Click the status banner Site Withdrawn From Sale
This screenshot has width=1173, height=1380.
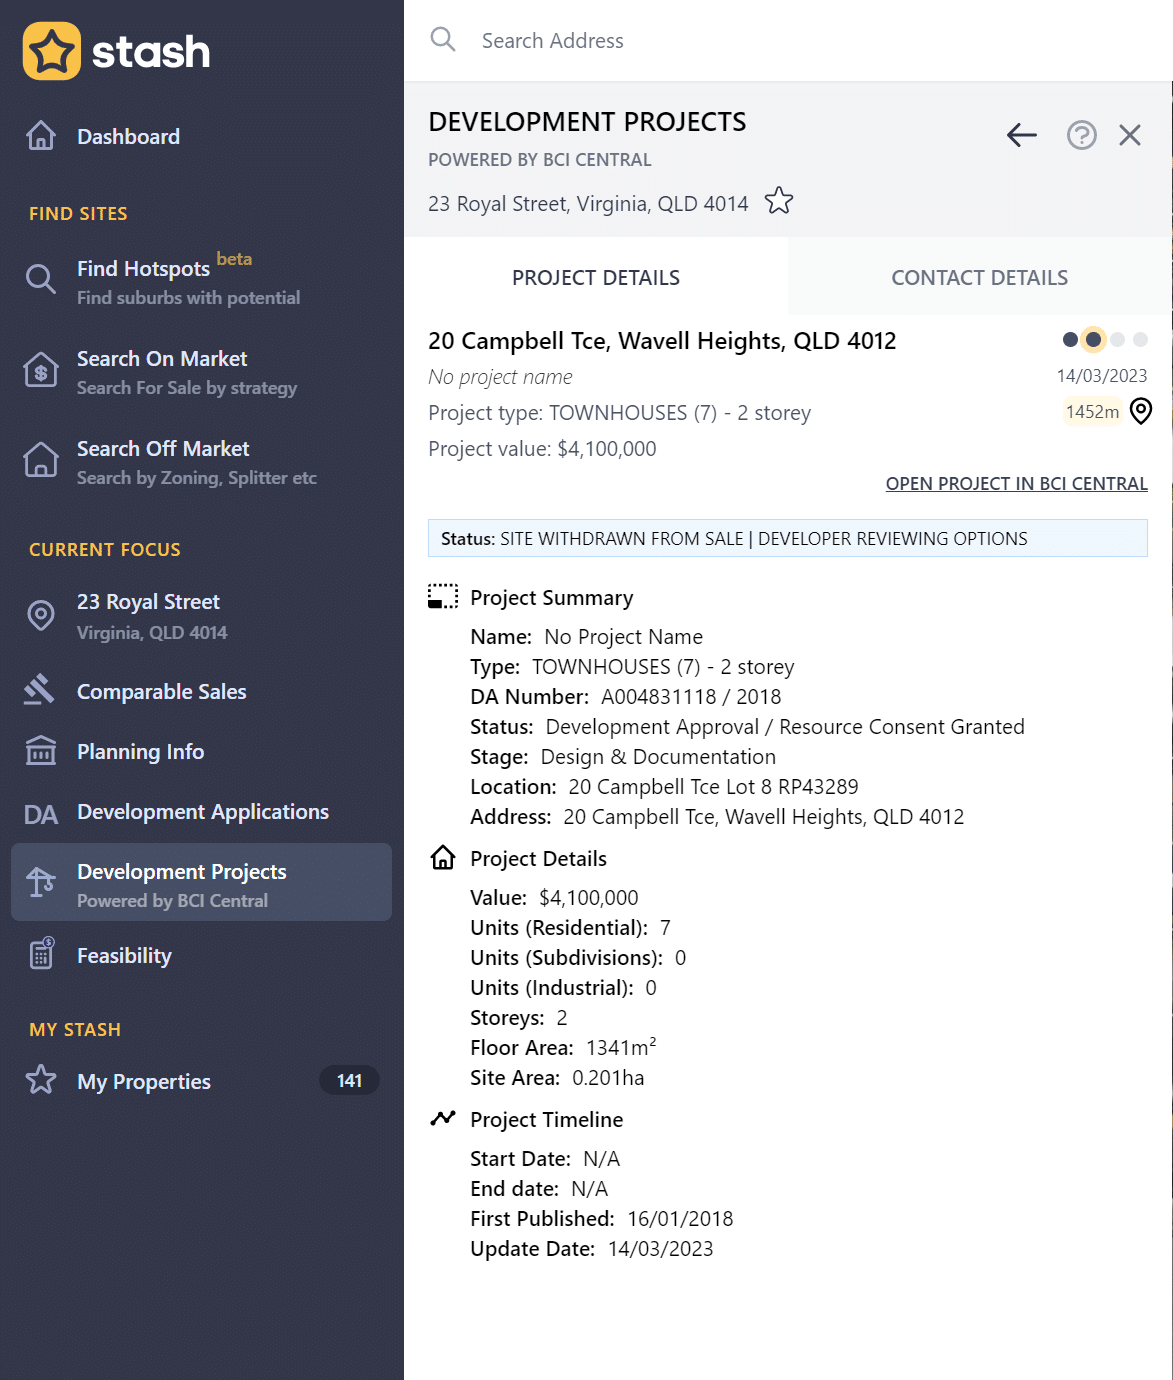(x=788, y=538)
